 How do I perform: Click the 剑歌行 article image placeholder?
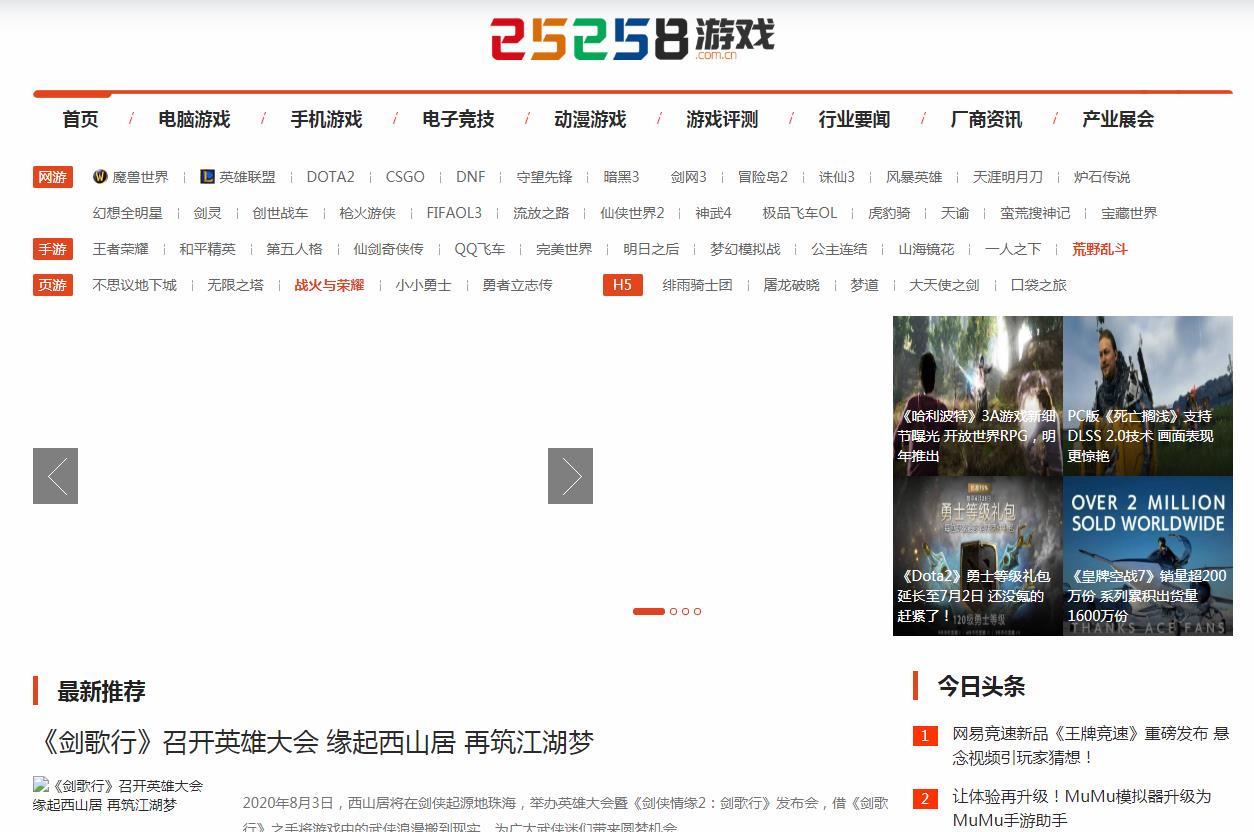118,795
